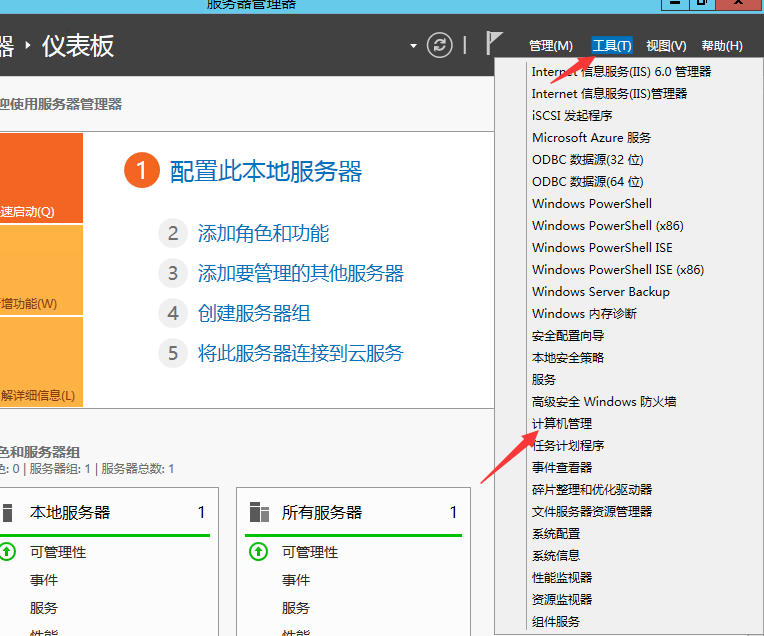The height and width of the screenshot is (636, 764).
Task: Select the 快速启动(Q) orange tile
Action: (x=40, y=178)
